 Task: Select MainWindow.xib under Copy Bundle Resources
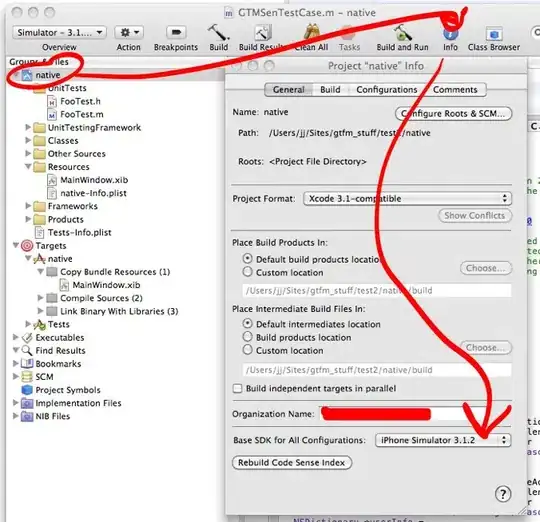(106, 285)
